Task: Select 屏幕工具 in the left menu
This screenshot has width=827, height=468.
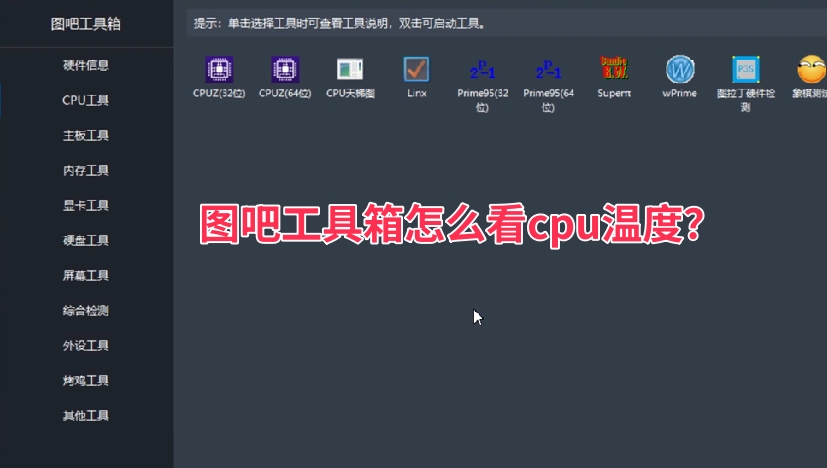Action: click(x=86, y=276)
